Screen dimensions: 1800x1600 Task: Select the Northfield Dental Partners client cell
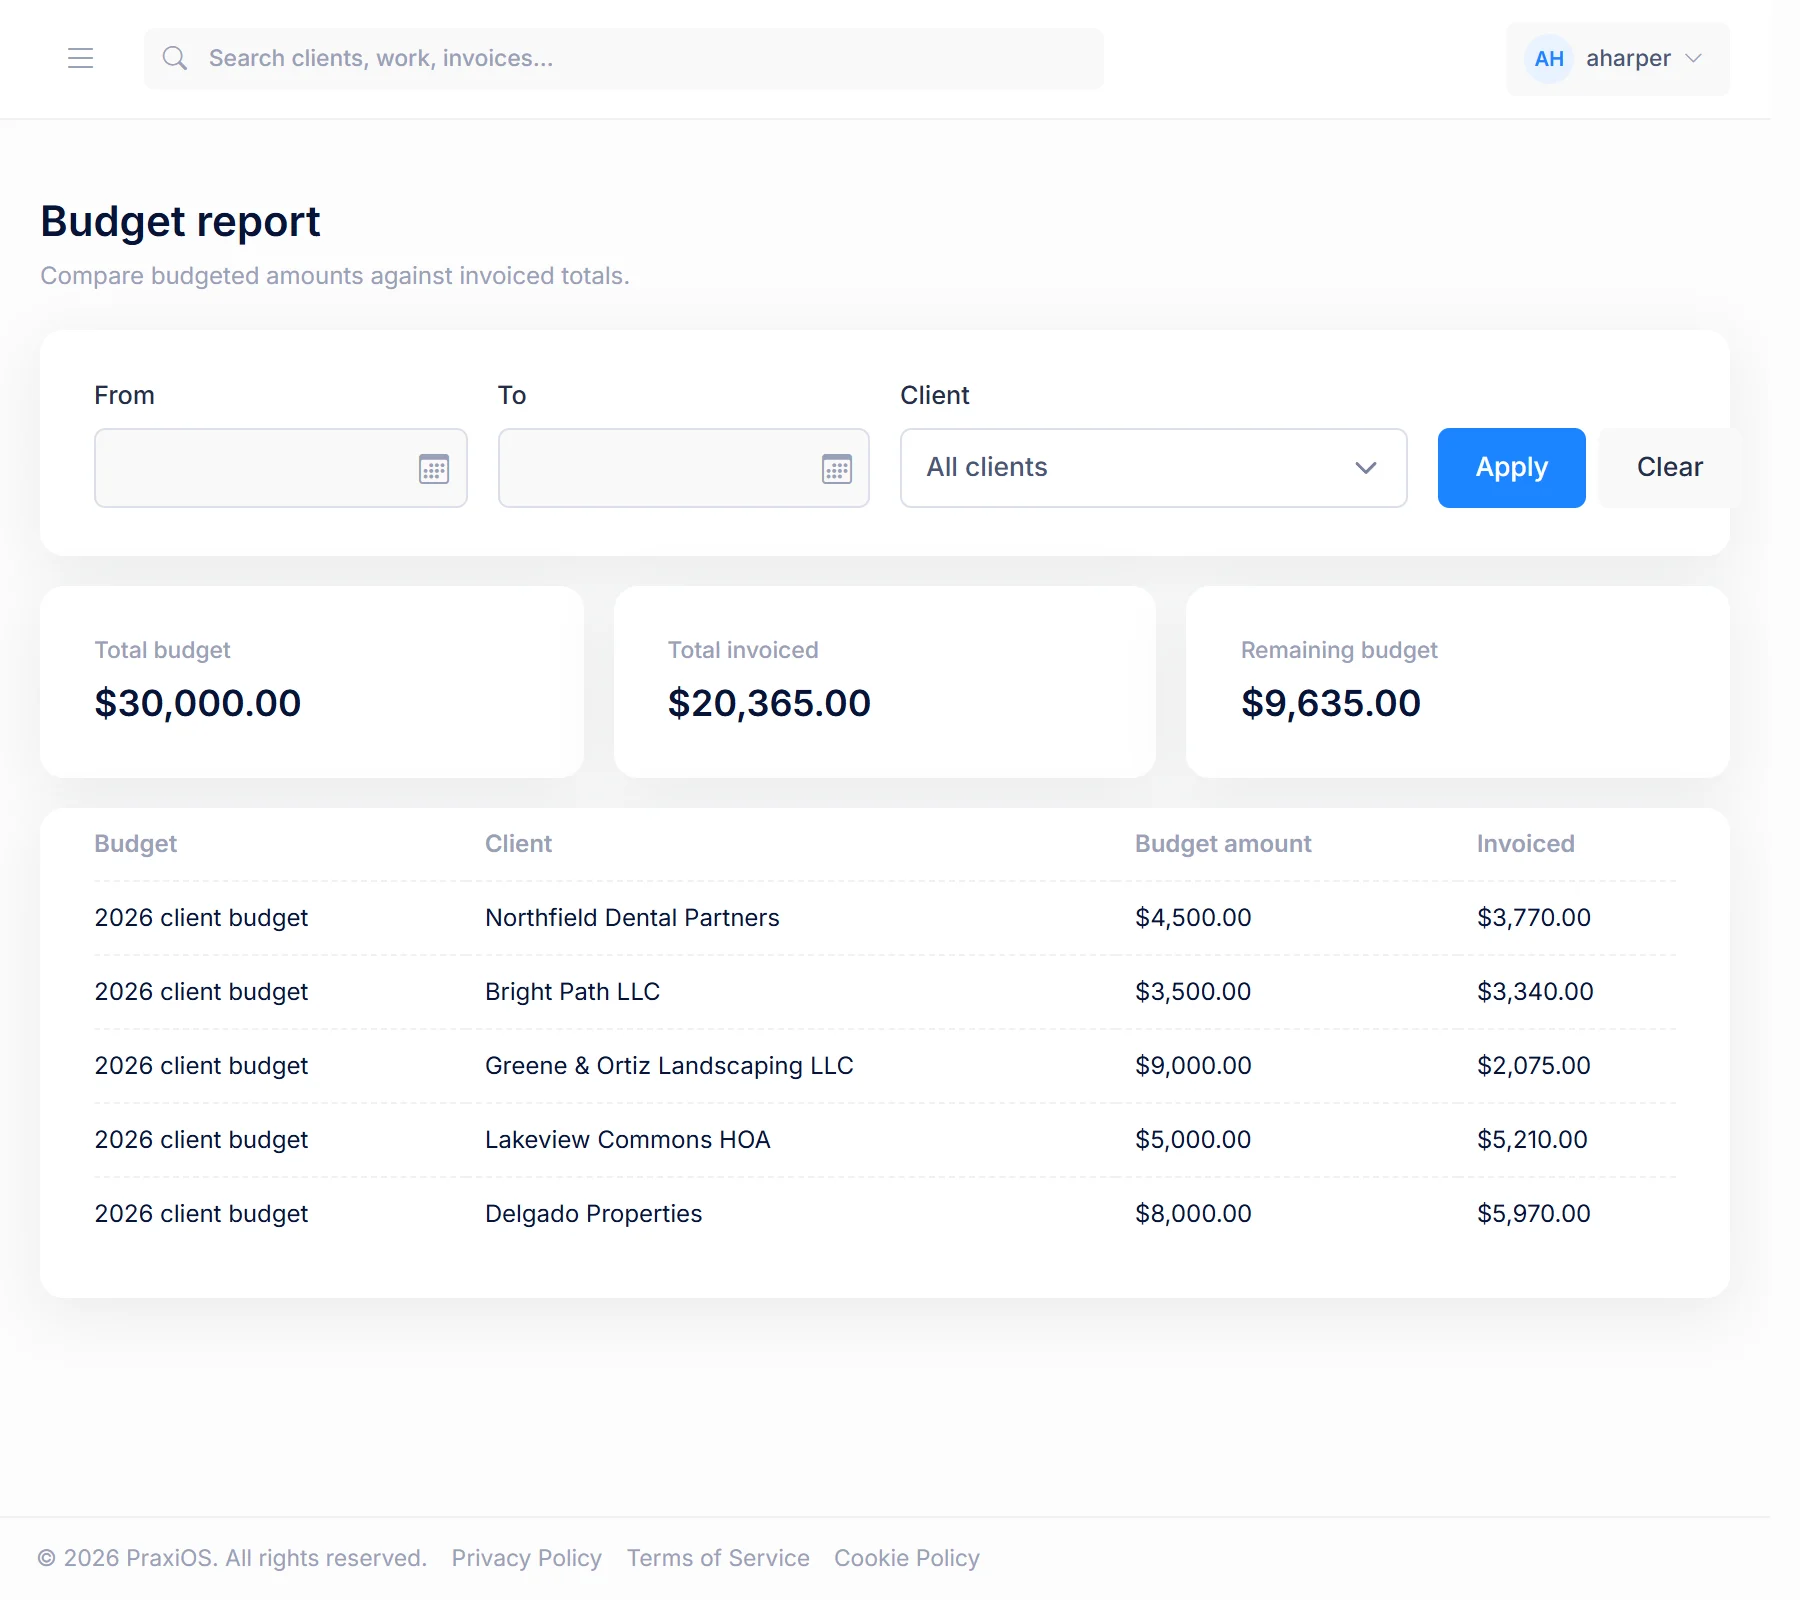click(632, 918)
